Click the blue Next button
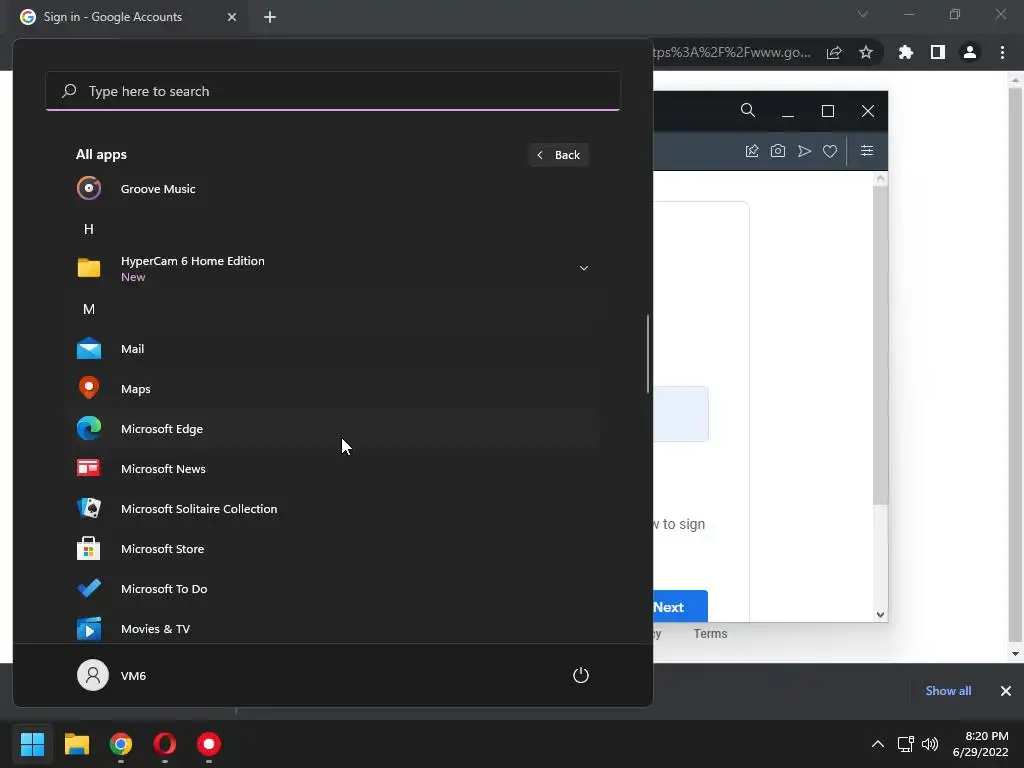The image size is (1024, 768). click(x=680, y=607)
